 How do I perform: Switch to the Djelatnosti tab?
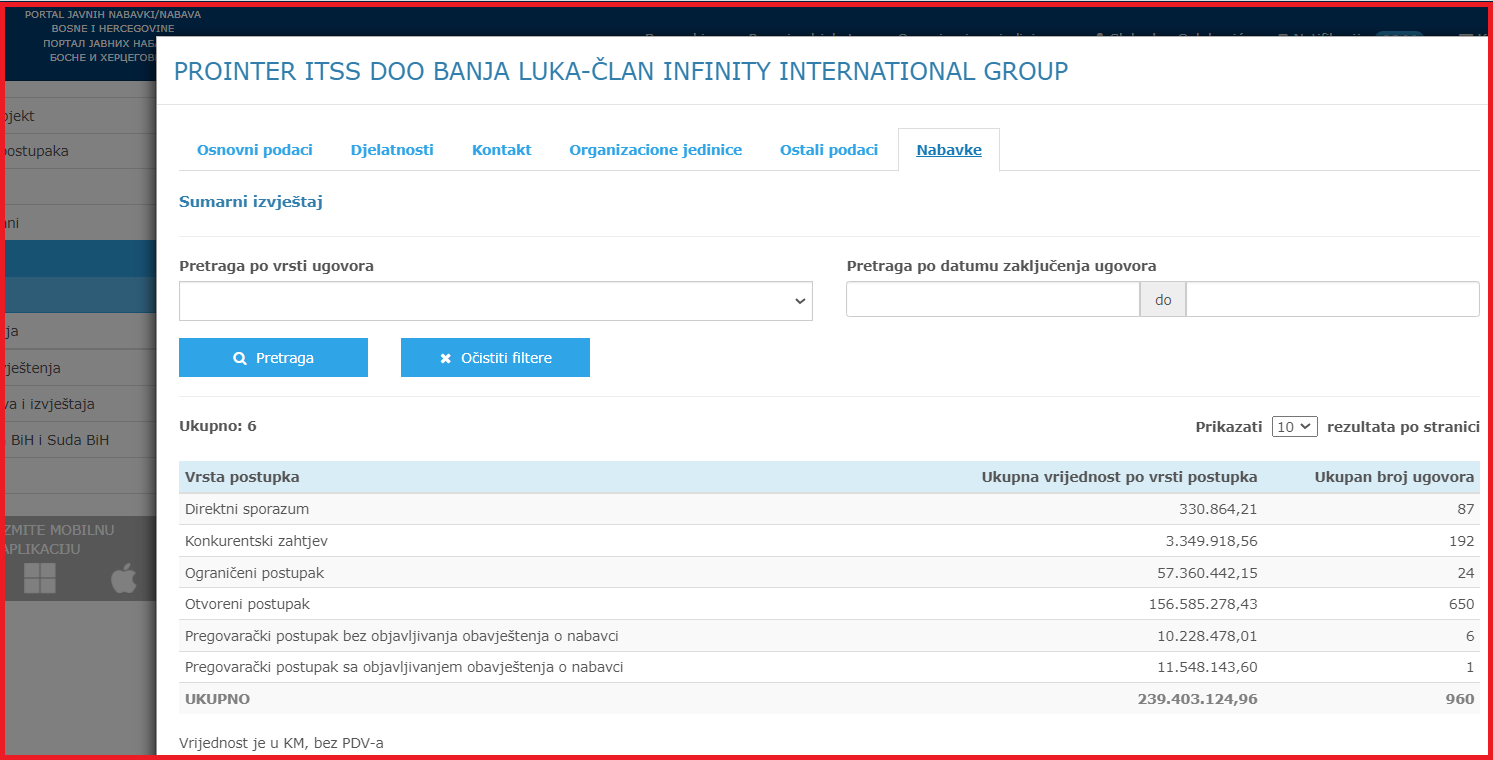(x=392, y=150)
